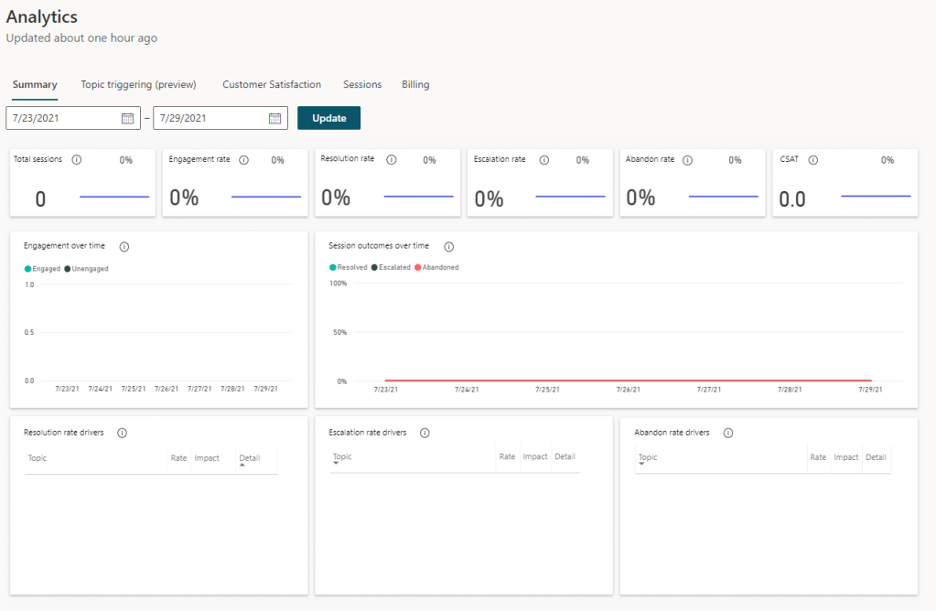The width and height of the screenshot is (936, 612).
Task: Open the end date calendar picker icon
Action: [275, 118]
